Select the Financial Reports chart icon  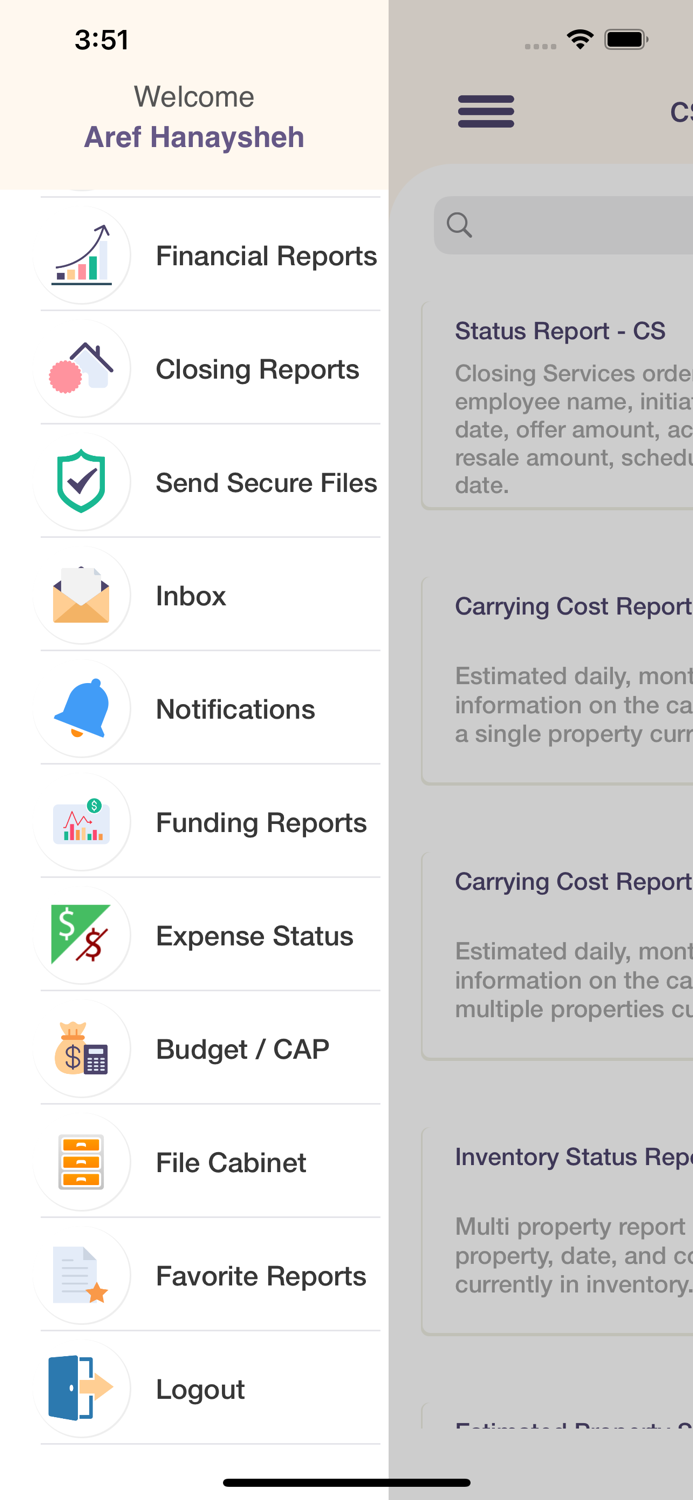pos(82,256)
